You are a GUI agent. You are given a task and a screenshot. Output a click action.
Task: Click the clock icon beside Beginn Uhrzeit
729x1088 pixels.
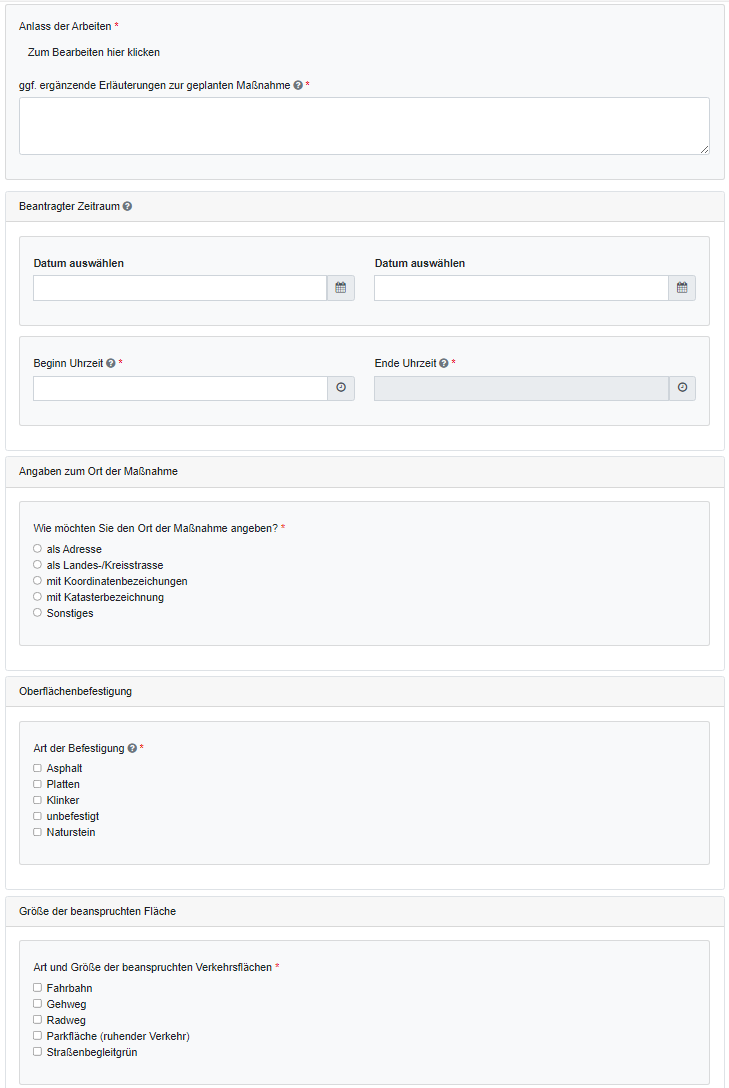[340, 388]
